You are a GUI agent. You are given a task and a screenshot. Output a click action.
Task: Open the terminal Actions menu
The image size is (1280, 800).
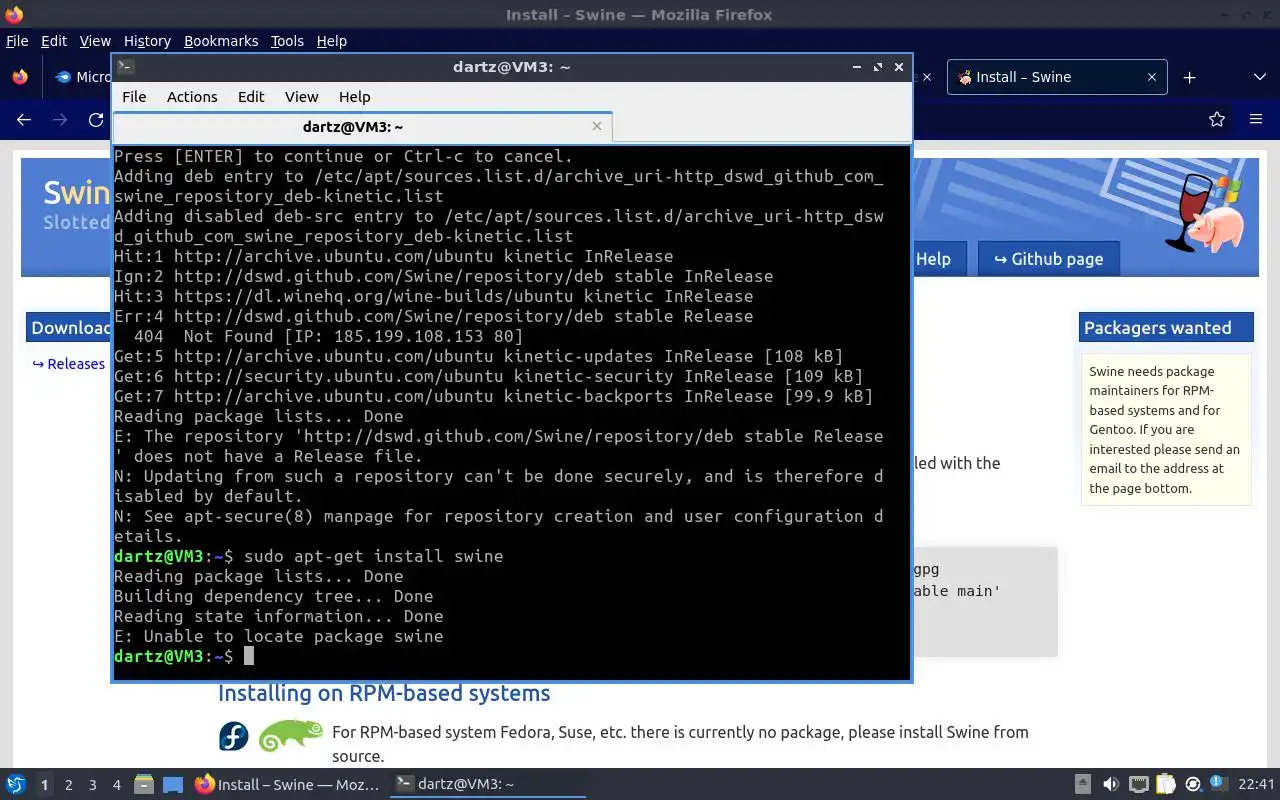pos(192,97)
